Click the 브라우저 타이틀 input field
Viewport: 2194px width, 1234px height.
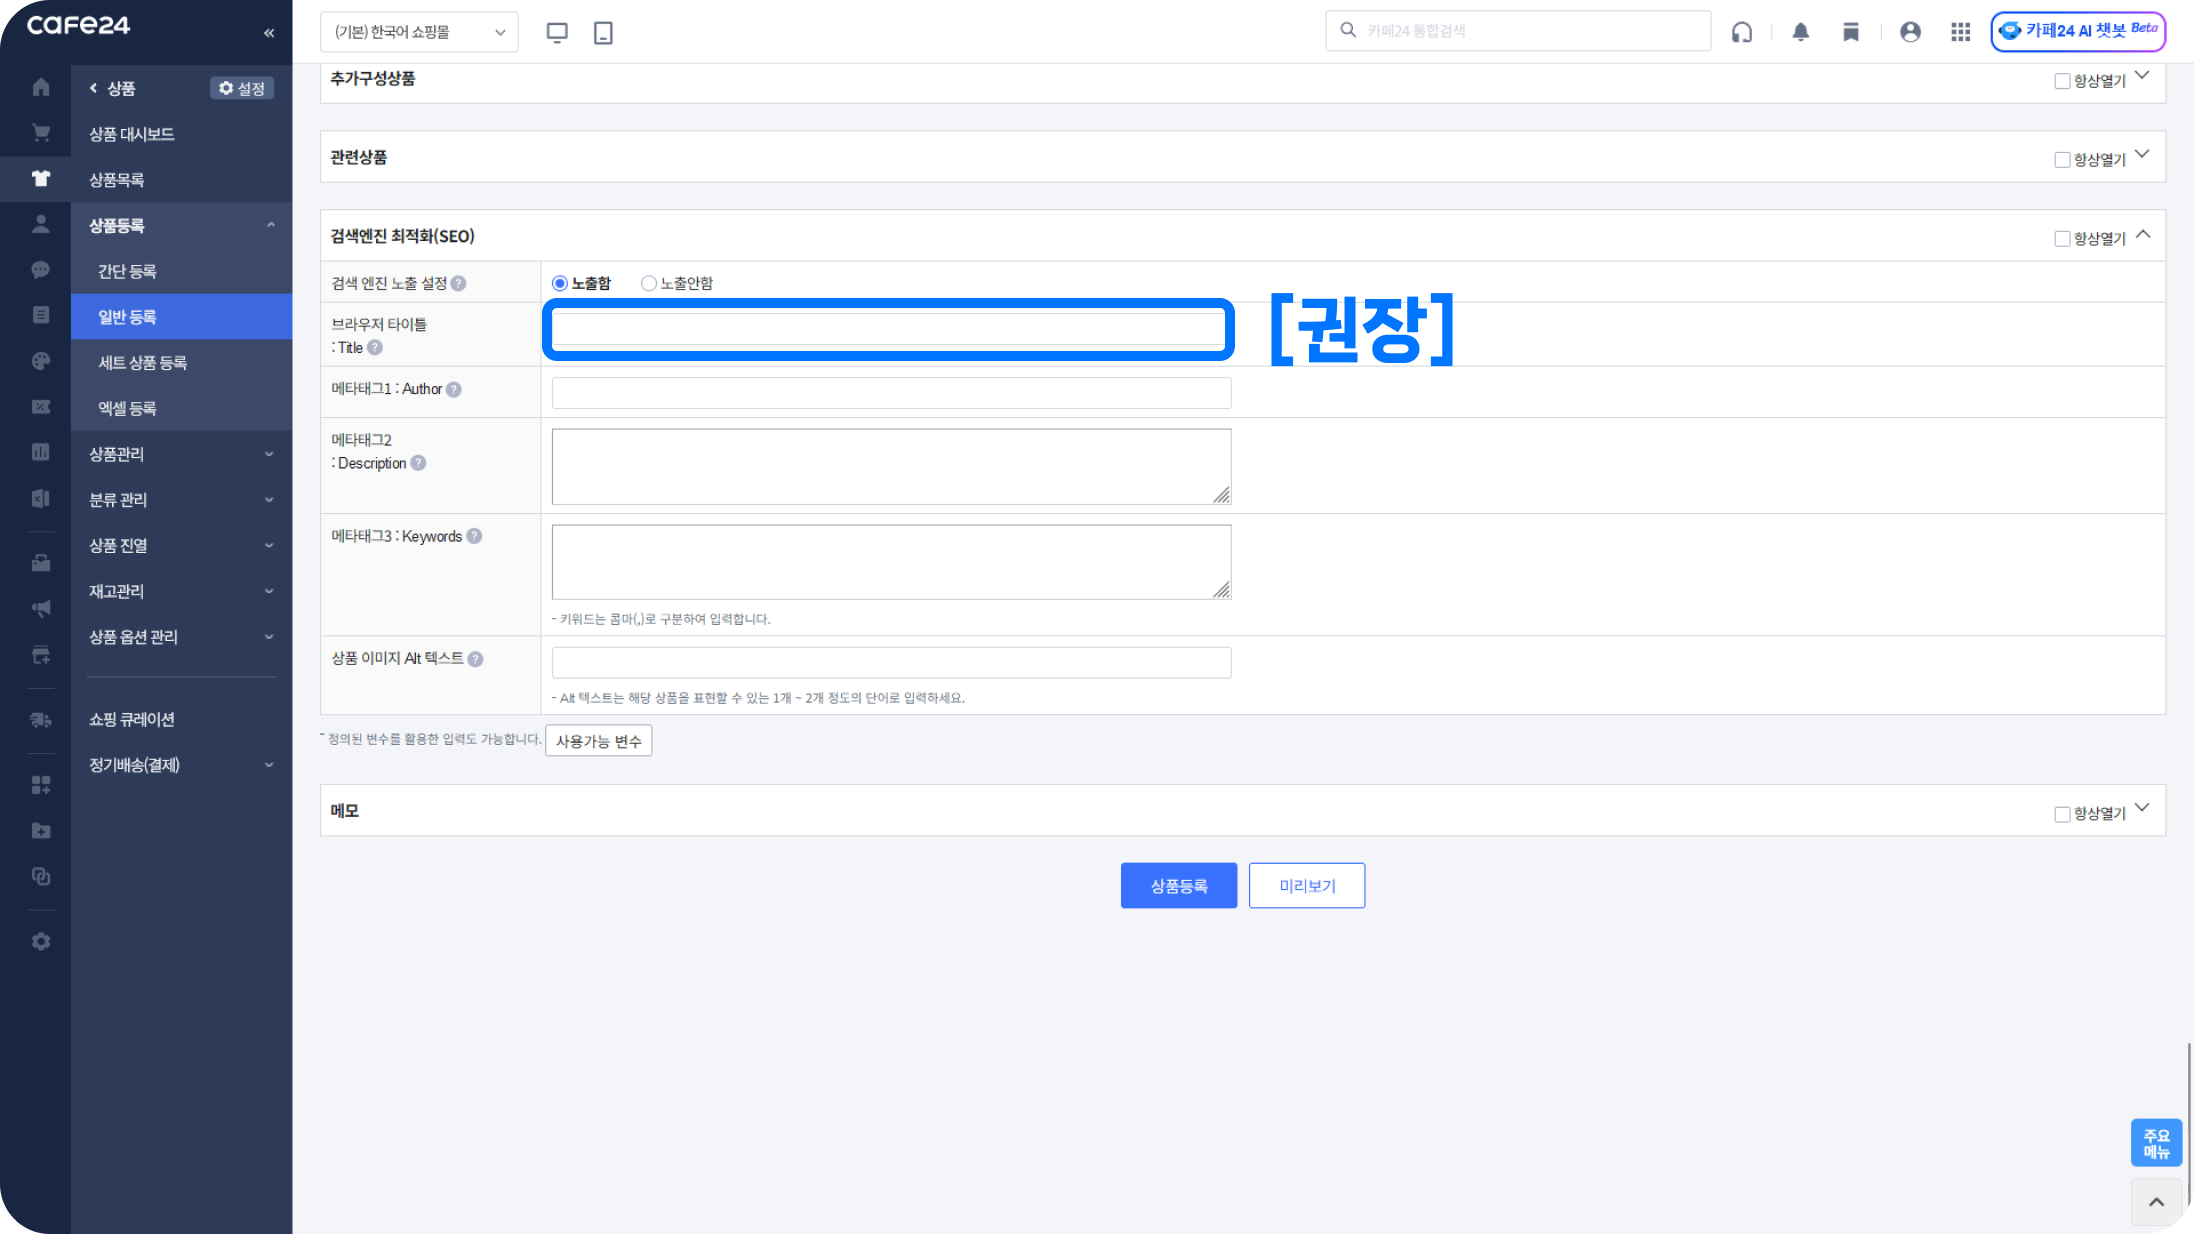tap(888, 329)
